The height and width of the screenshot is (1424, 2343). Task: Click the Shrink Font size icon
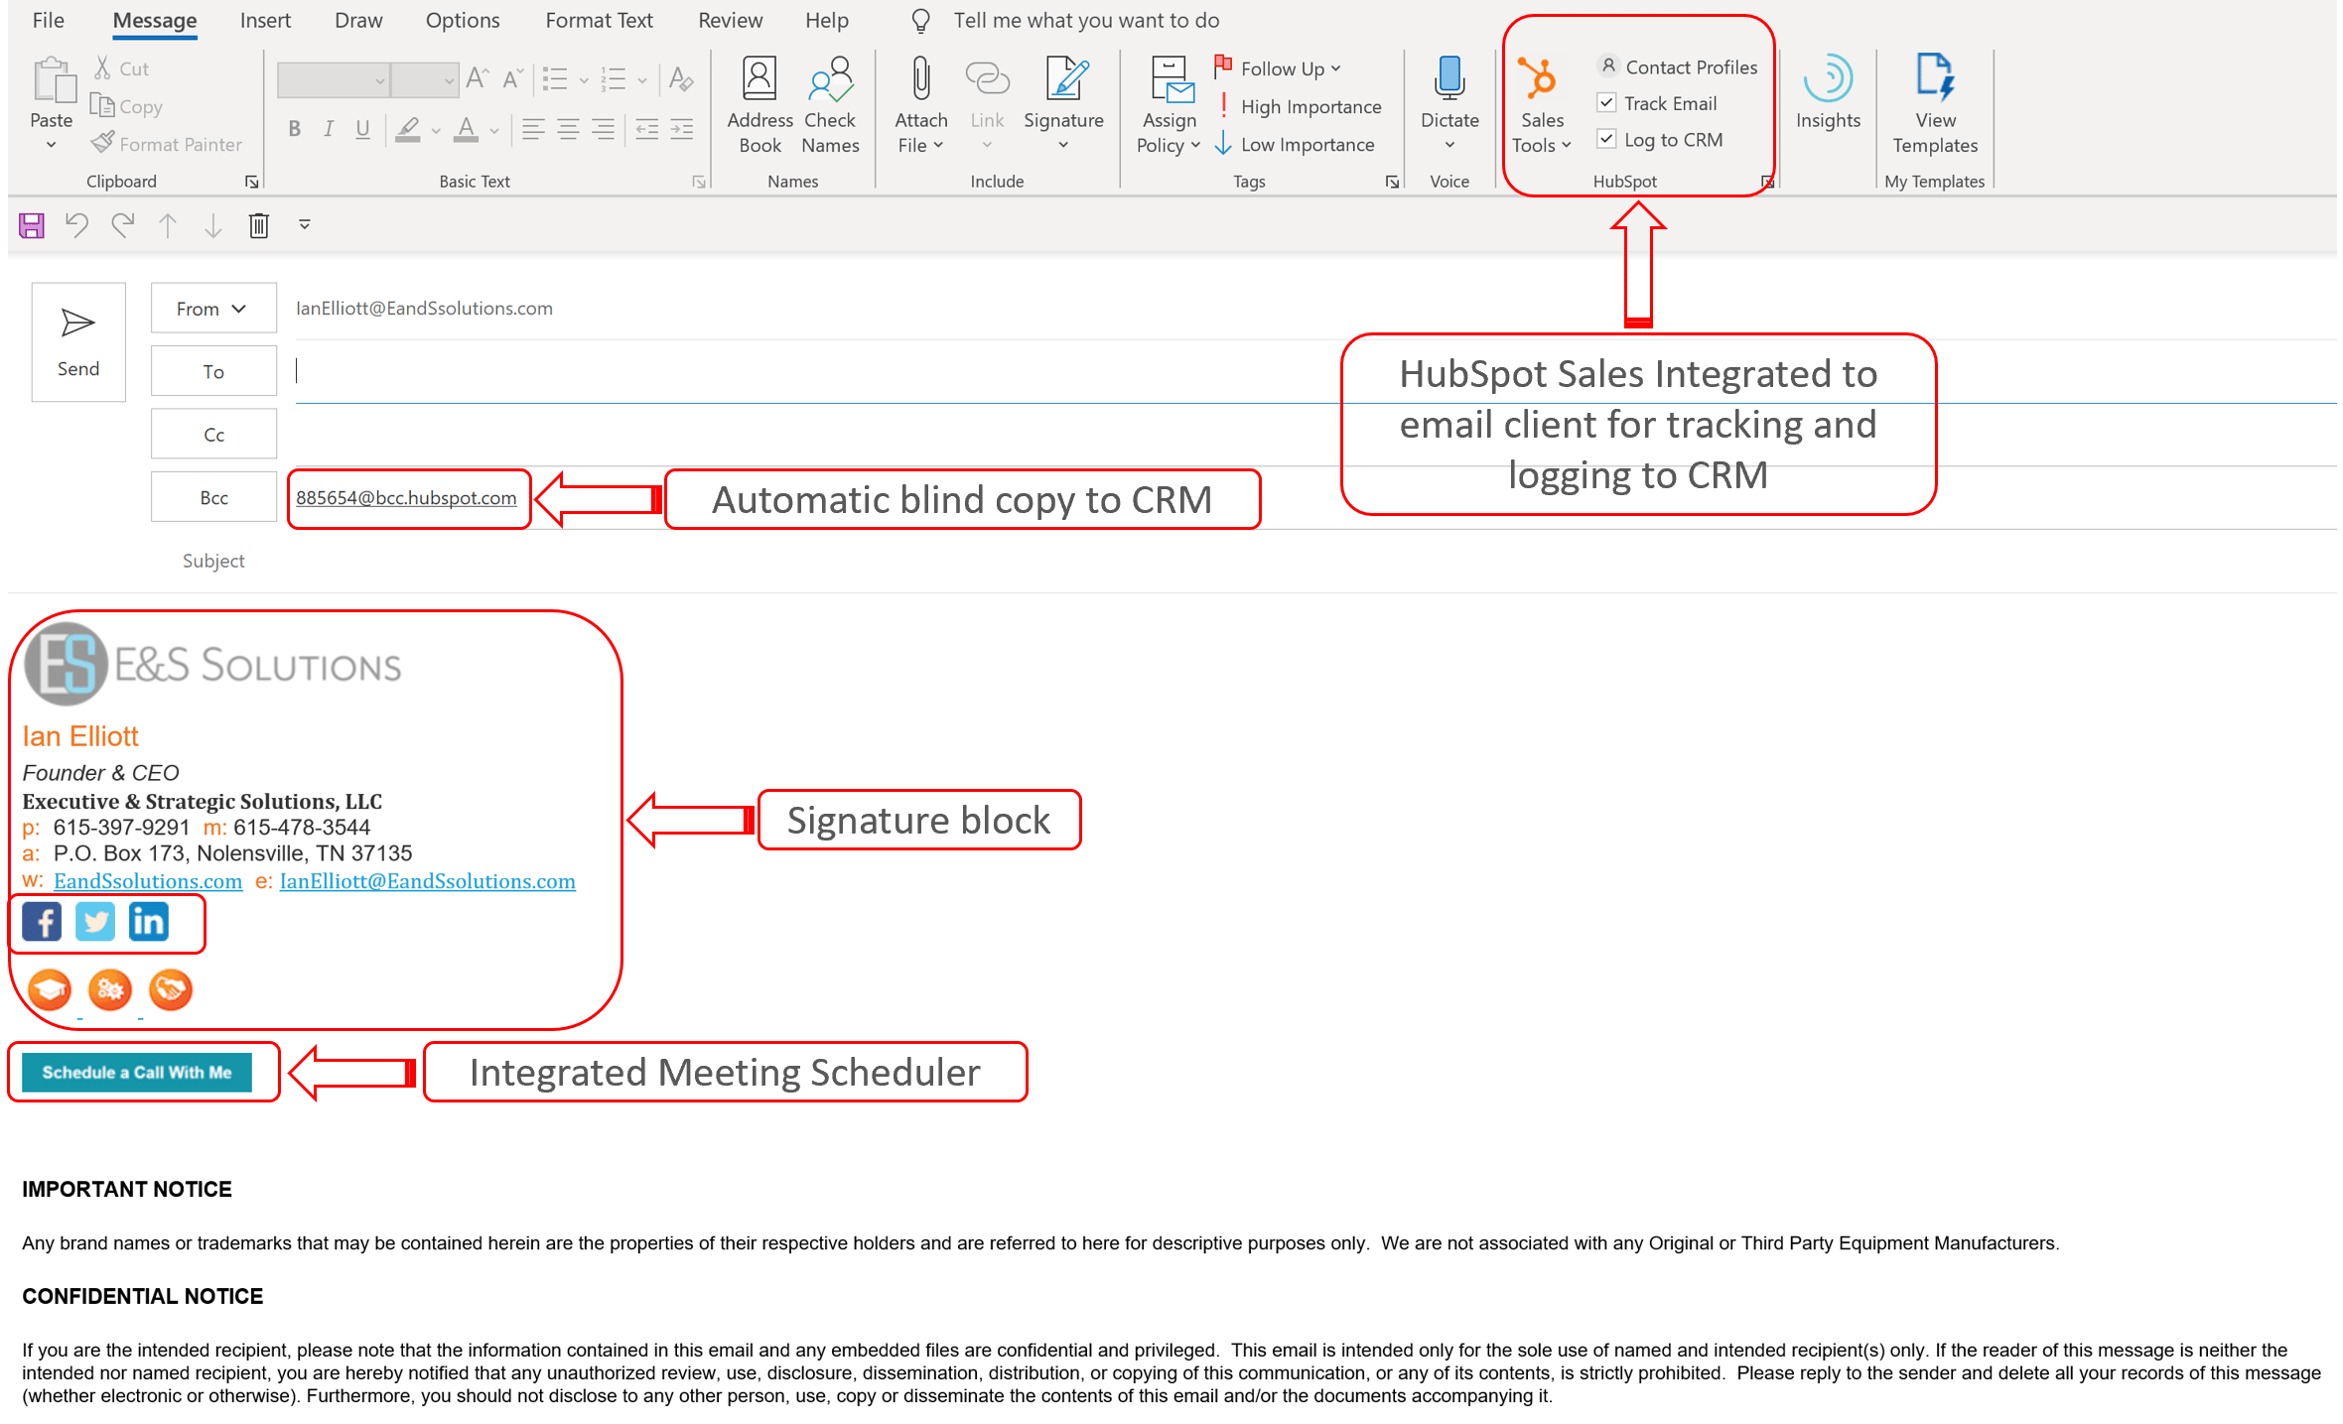(513, 79)
